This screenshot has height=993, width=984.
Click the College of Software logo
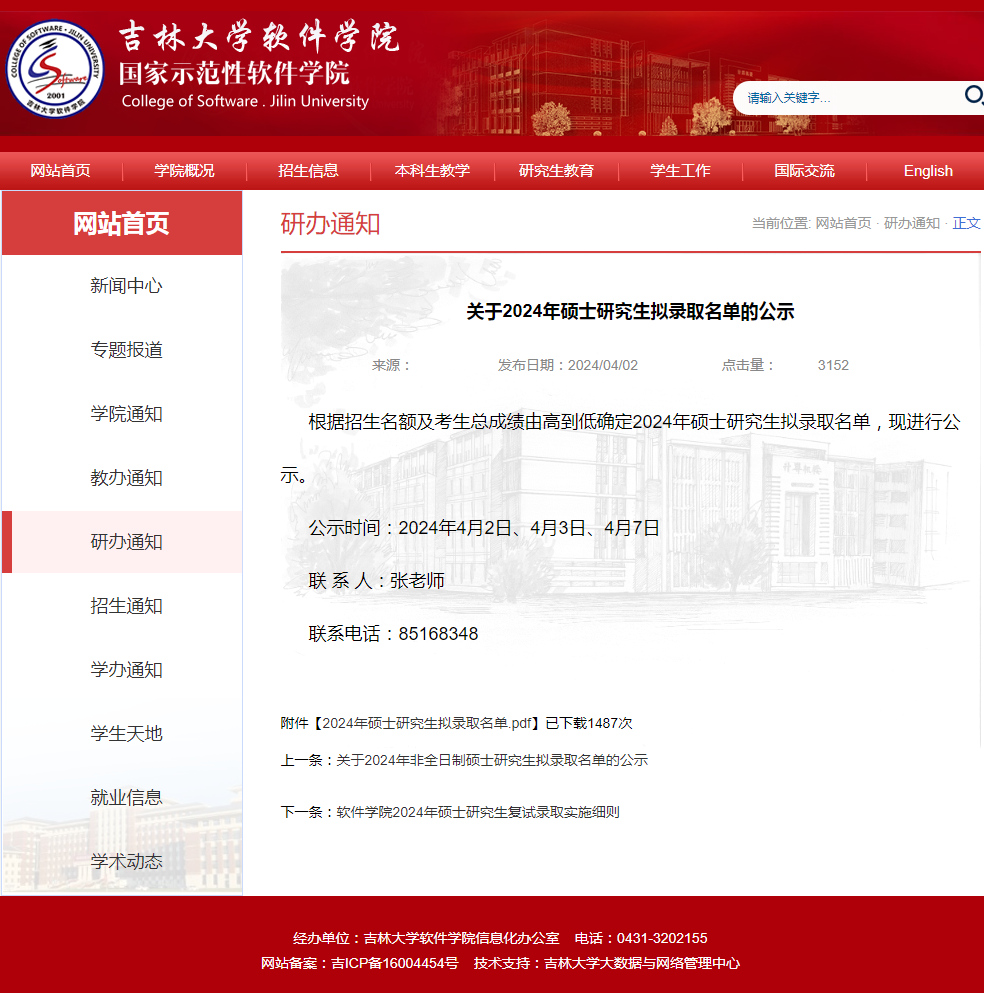click(54, 68)
